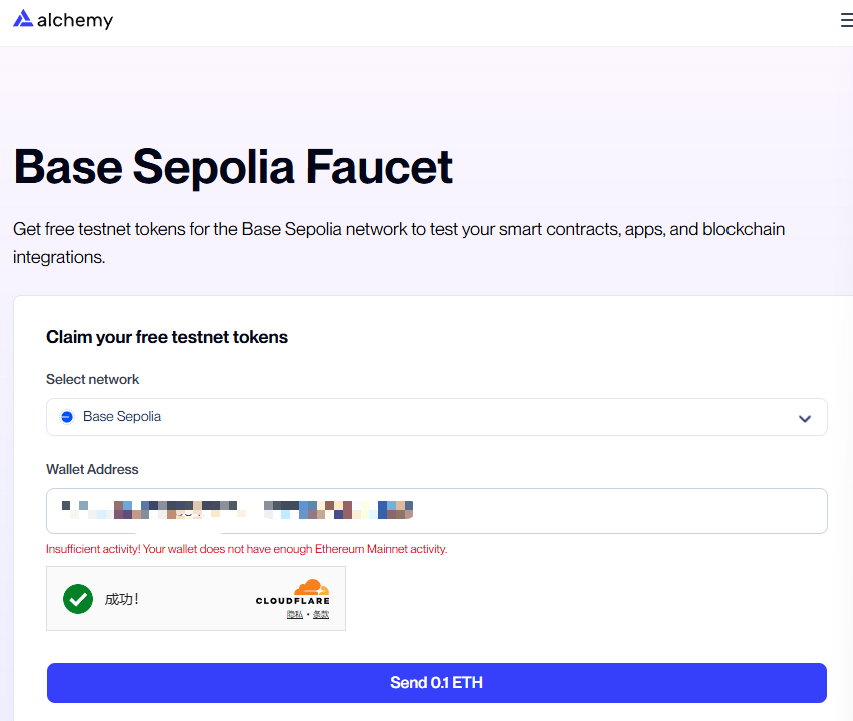
Task: Click the 'Claim your free testnet tokens' title
Action: [x=167, y=337]
